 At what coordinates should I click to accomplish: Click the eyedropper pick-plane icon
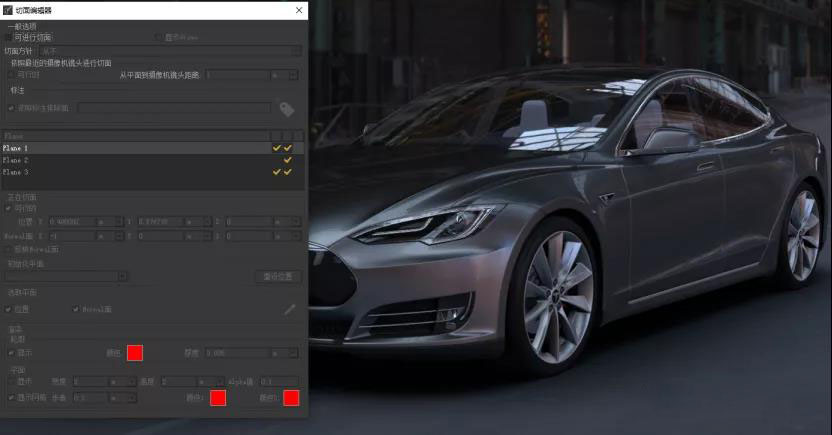pyautogui.click(x=290, y=310)
